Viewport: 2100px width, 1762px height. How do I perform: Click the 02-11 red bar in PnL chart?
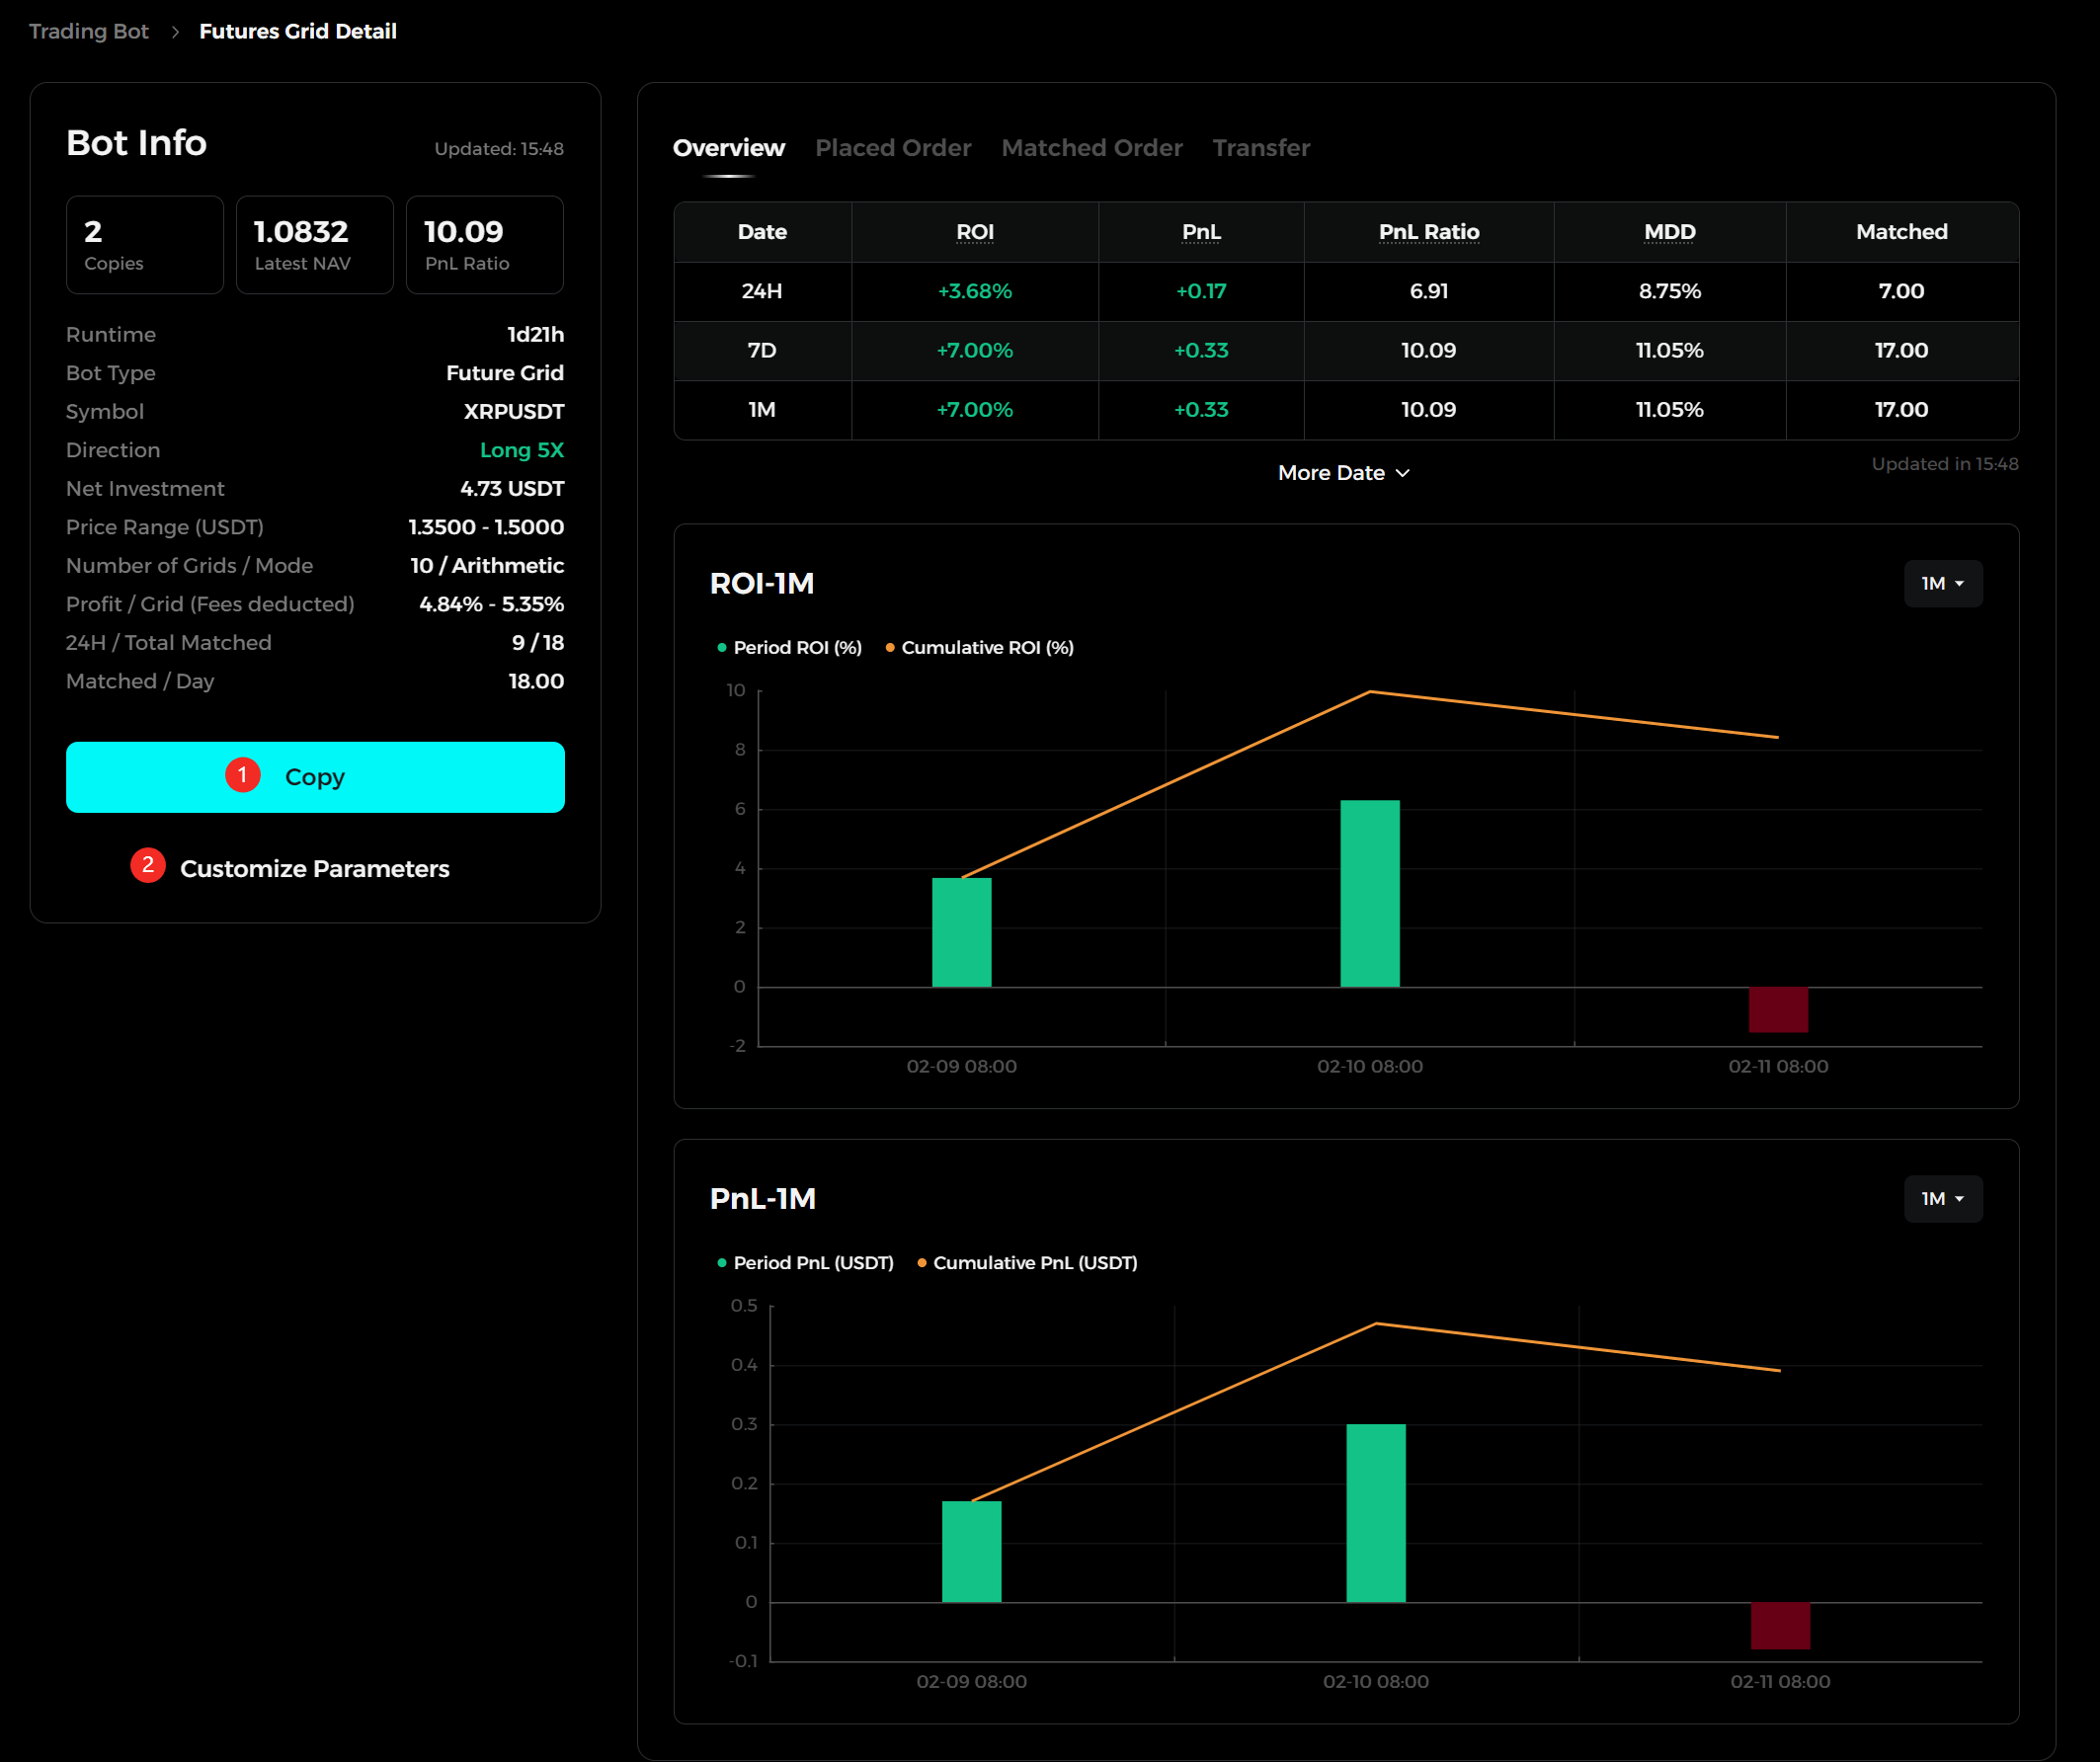tap(1780, 1626)
